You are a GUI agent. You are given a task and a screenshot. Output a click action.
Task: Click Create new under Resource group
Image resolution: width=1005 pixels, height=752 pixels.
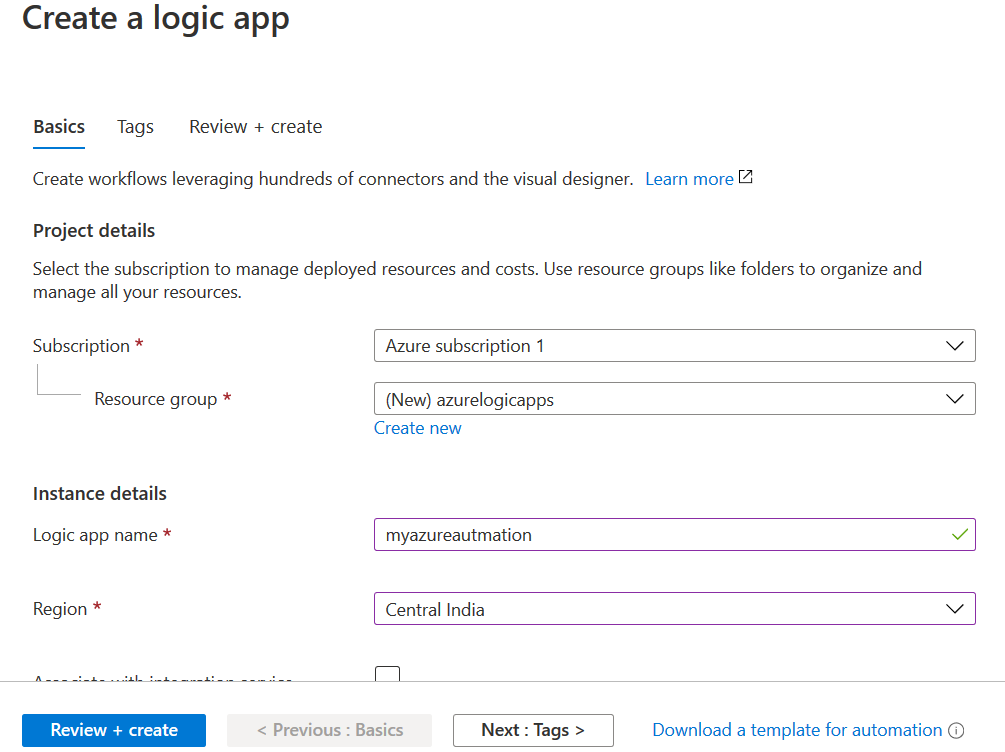[417, 428]
